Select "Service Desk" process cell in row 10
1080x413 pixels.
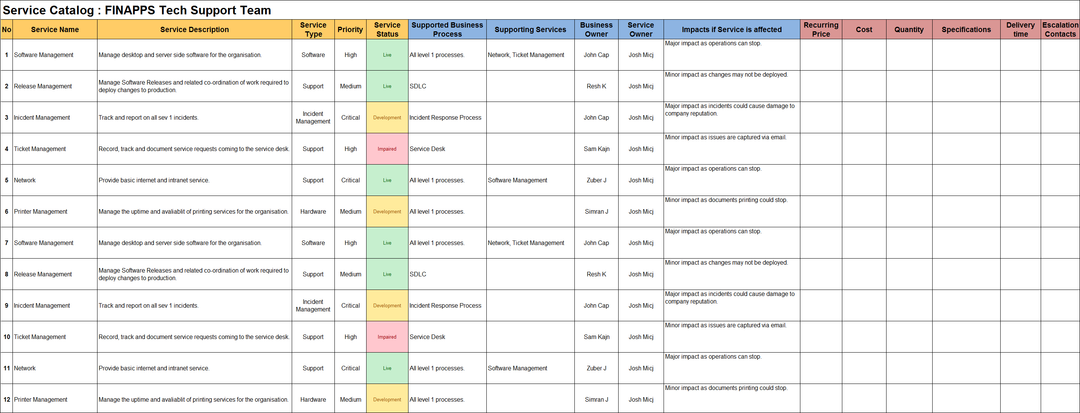coord(446,337)
